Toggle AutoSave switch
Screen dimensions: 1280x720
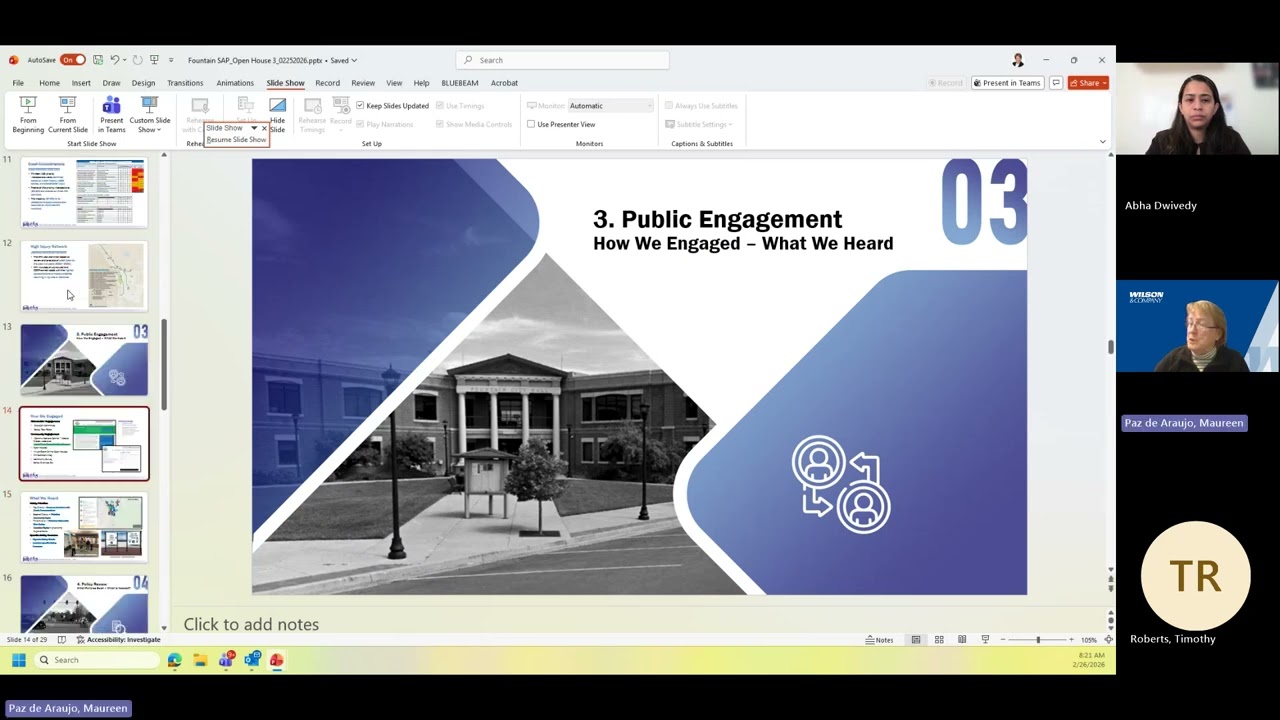click(72, 60)
